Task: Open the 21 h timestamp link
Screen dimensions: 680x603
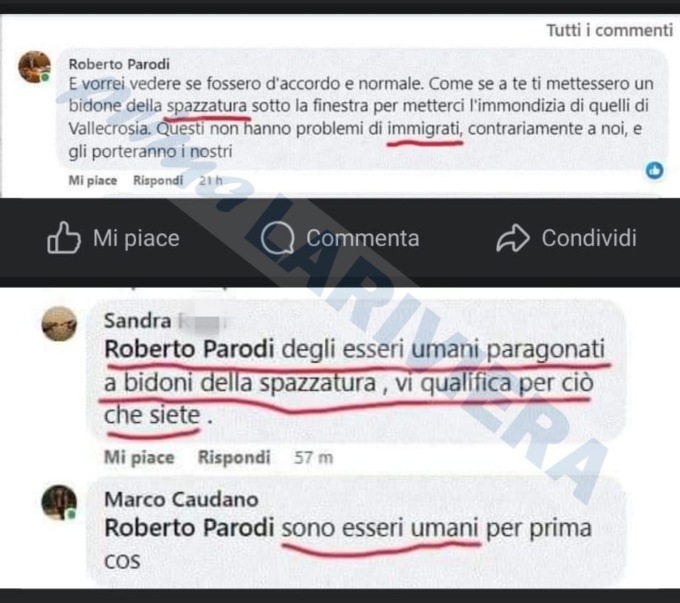Action: 210,180
